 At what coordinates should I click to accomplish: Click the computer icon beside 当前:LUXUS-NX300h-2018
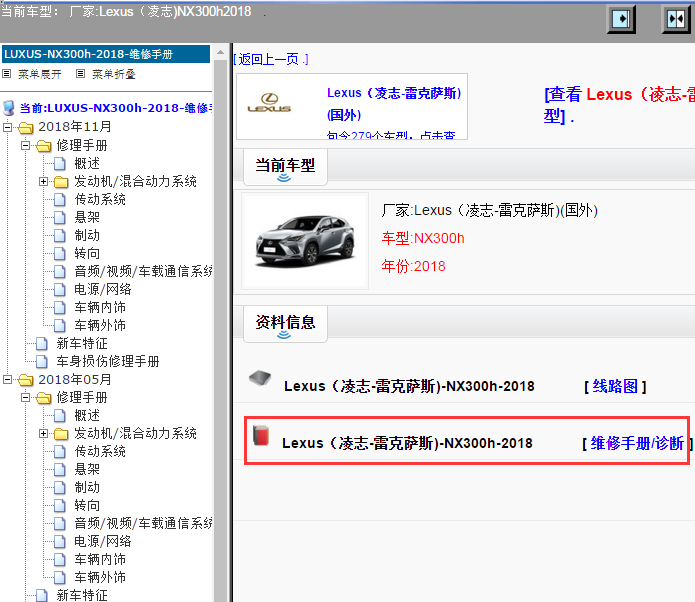coord(8,108)
